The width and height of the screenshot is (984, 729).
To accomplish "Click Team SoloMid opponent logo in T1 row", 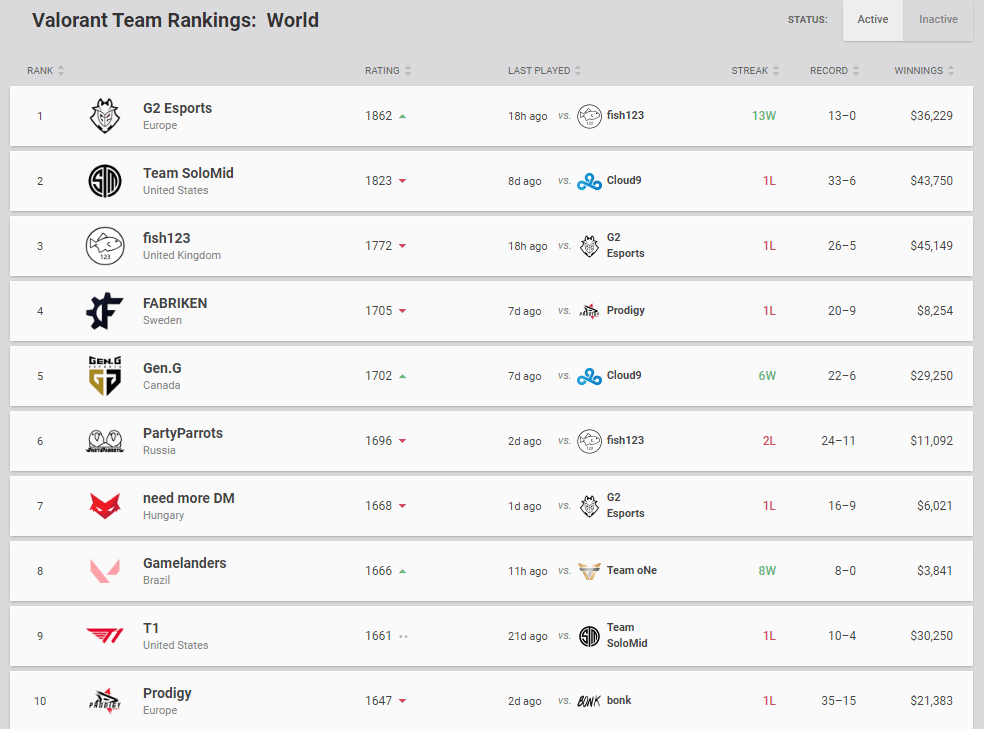I will (x=589, y=636).
